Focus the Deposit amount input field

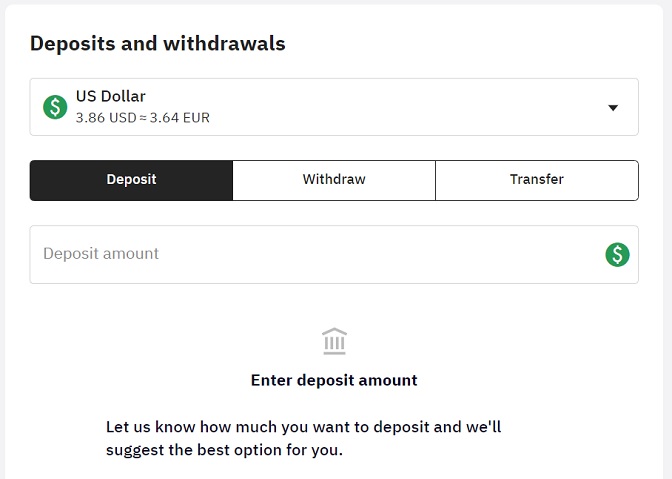[310, 254]
